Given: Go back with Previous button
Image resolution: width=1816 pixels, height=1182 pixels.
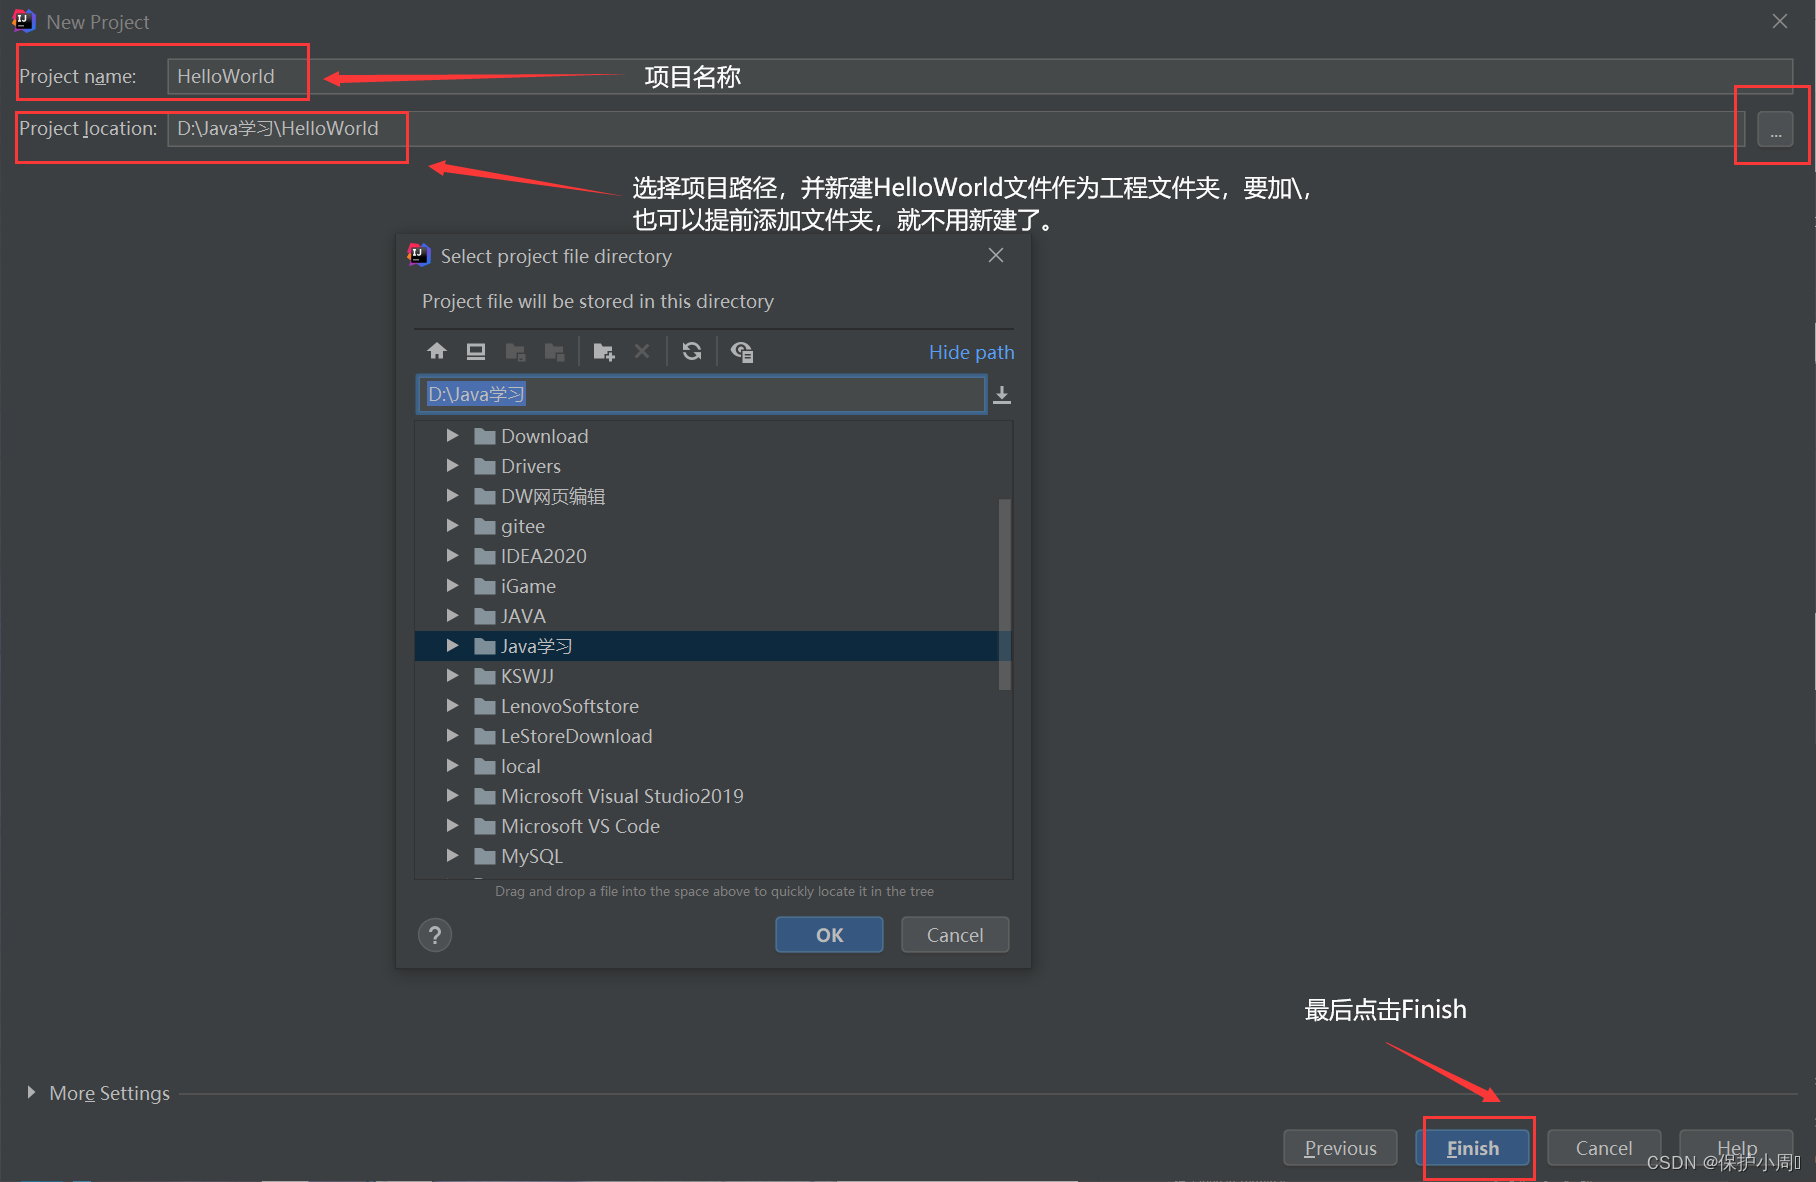Looking at the screenshot, I should (x=1340, y=1148).
